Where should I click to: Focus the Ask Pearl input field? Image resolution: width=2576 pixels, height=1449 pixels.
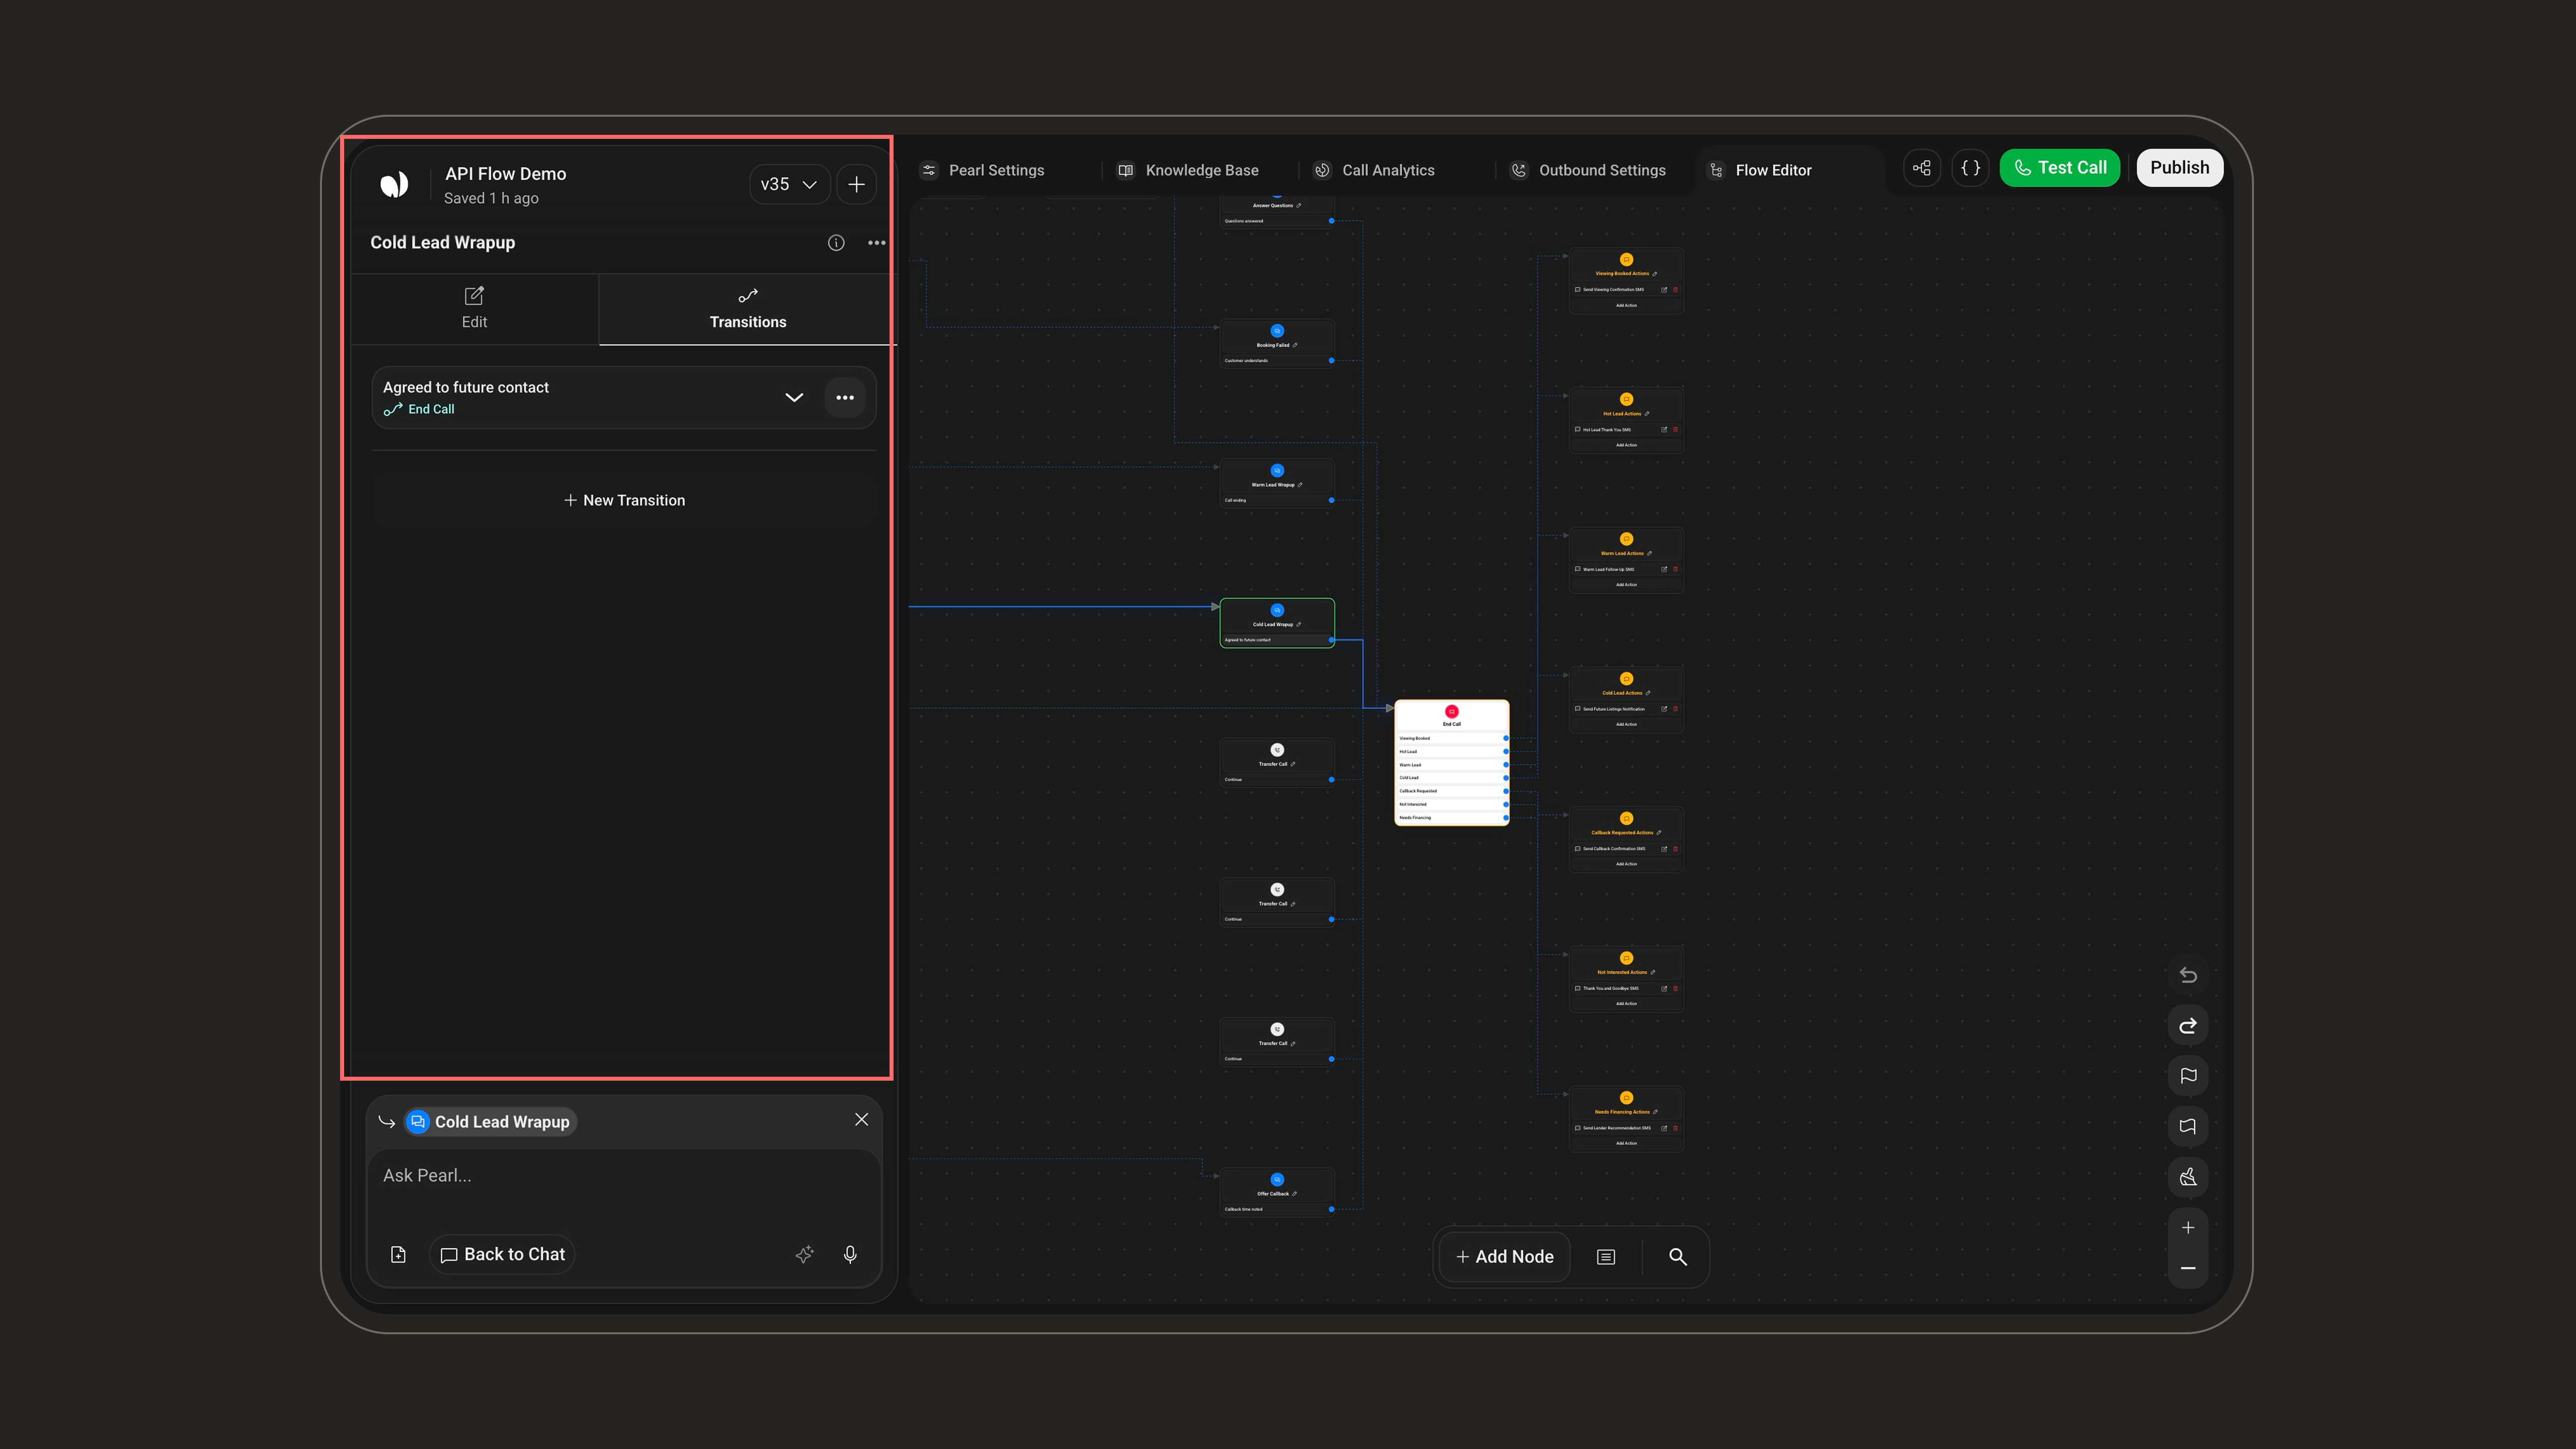624,1176
